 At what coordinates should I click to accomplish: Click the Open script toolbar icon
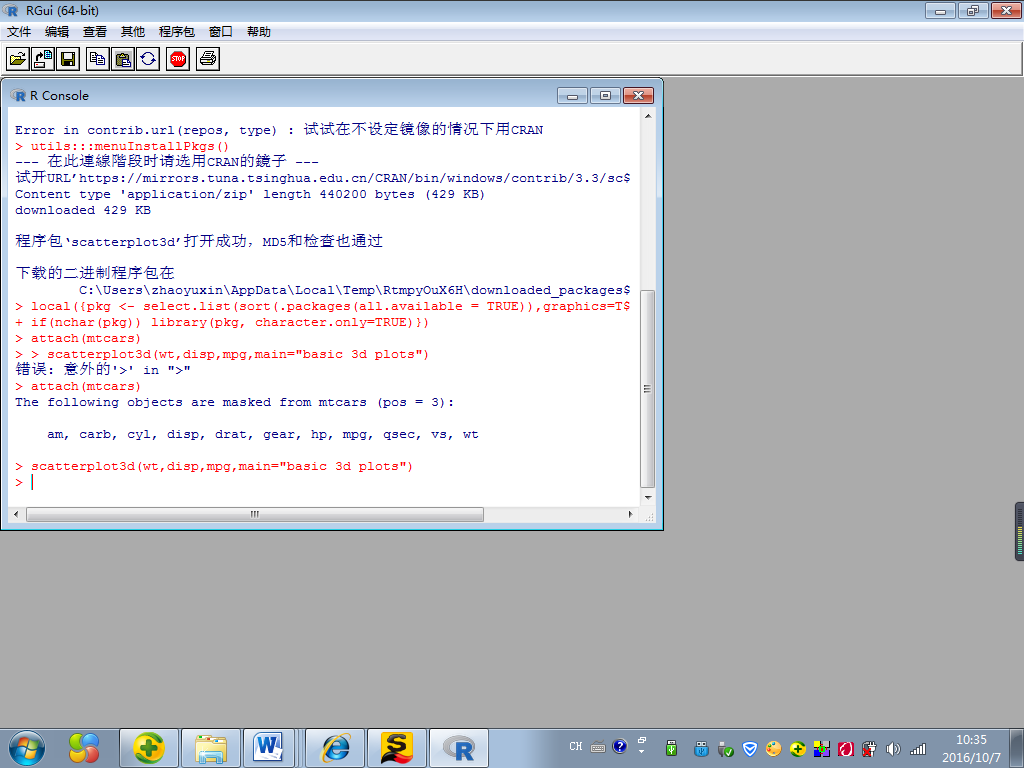pos(18,59)
